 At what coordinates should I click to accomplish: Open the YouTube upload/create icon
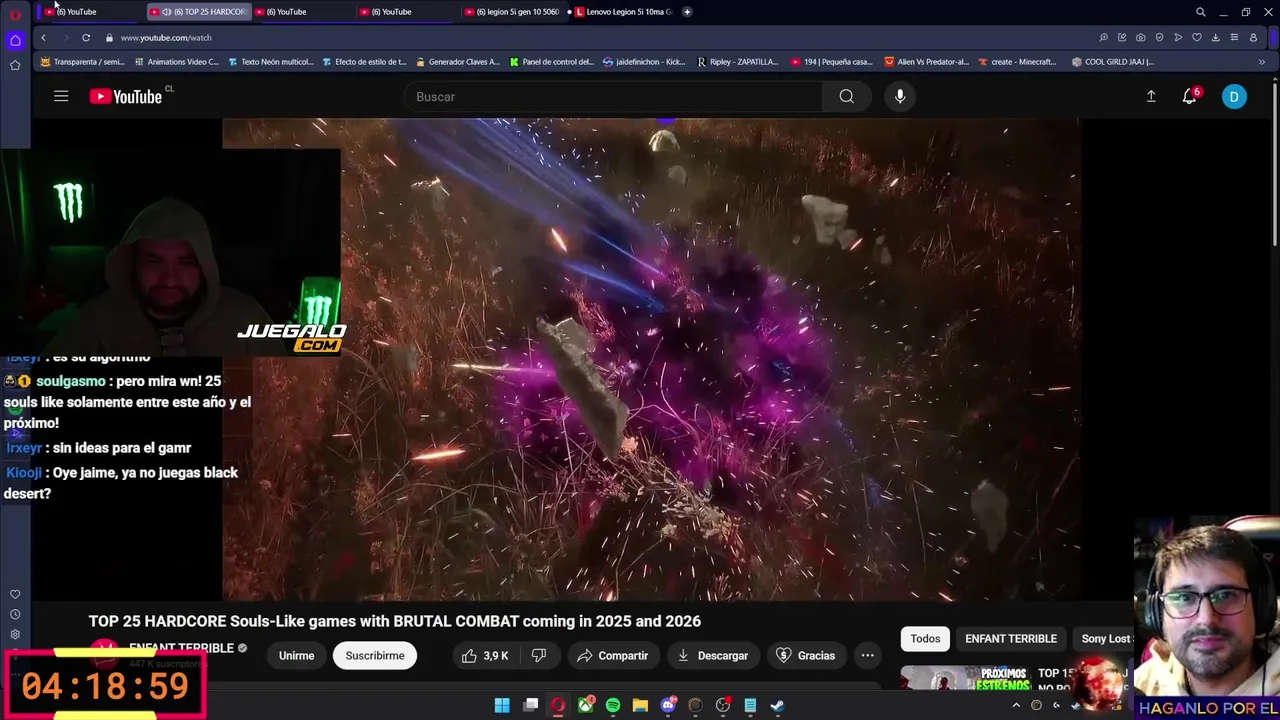point(1151,96)
